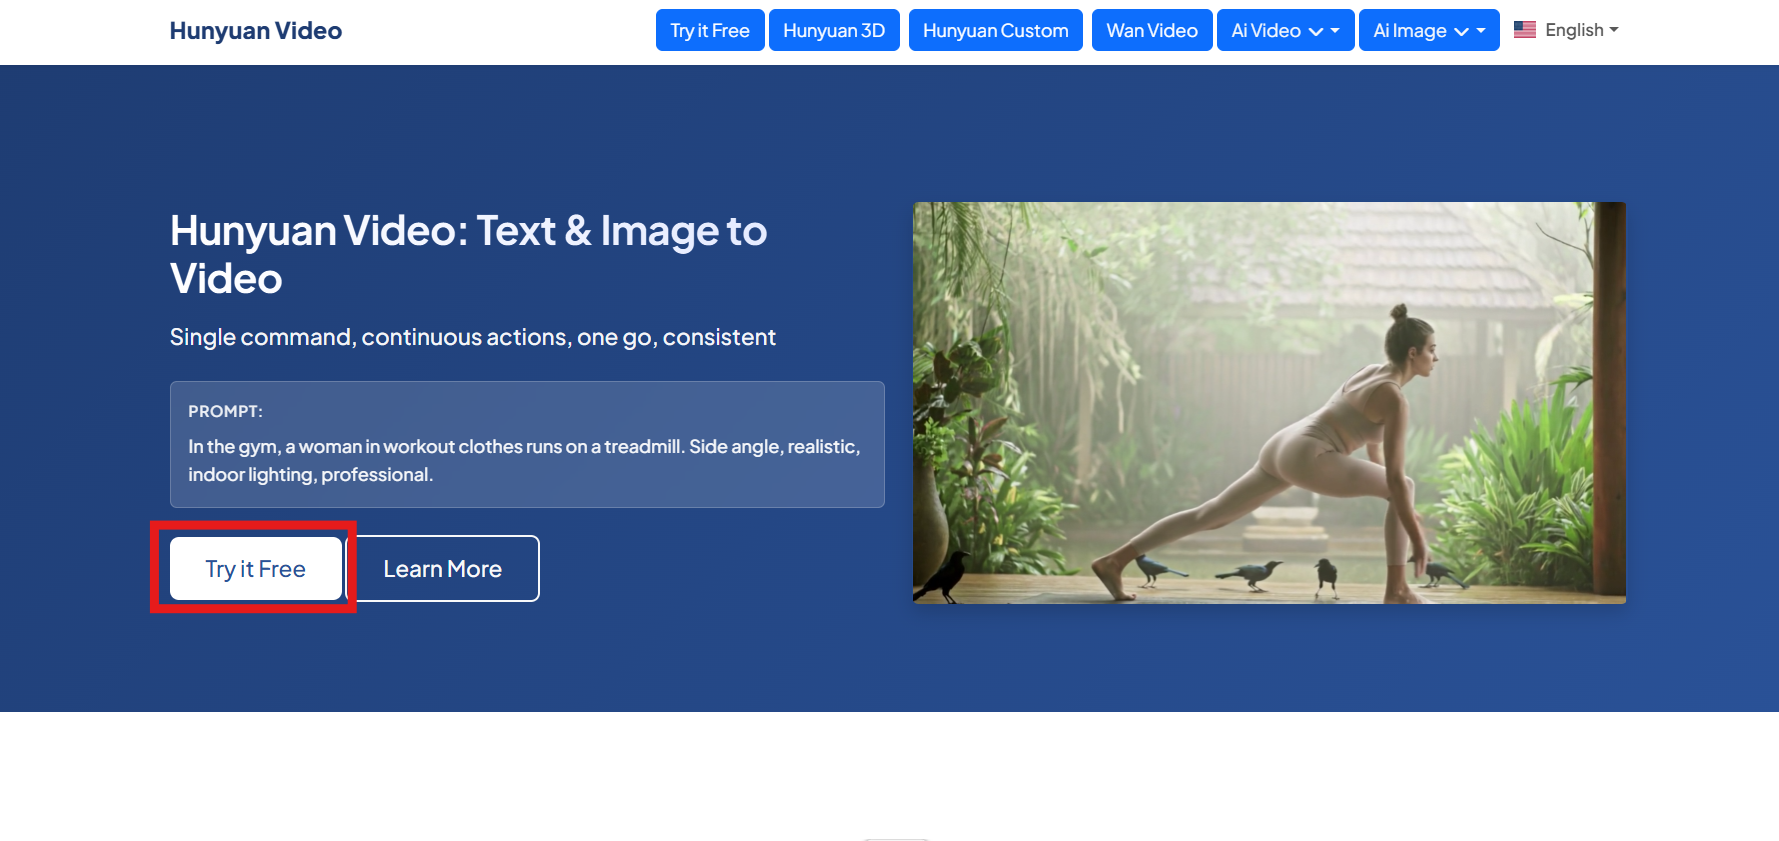Image resolution: width=1779 pixels, height=841 pixels.
Task: Expand the Ai Image dropdown menu
Action: 1429,30
